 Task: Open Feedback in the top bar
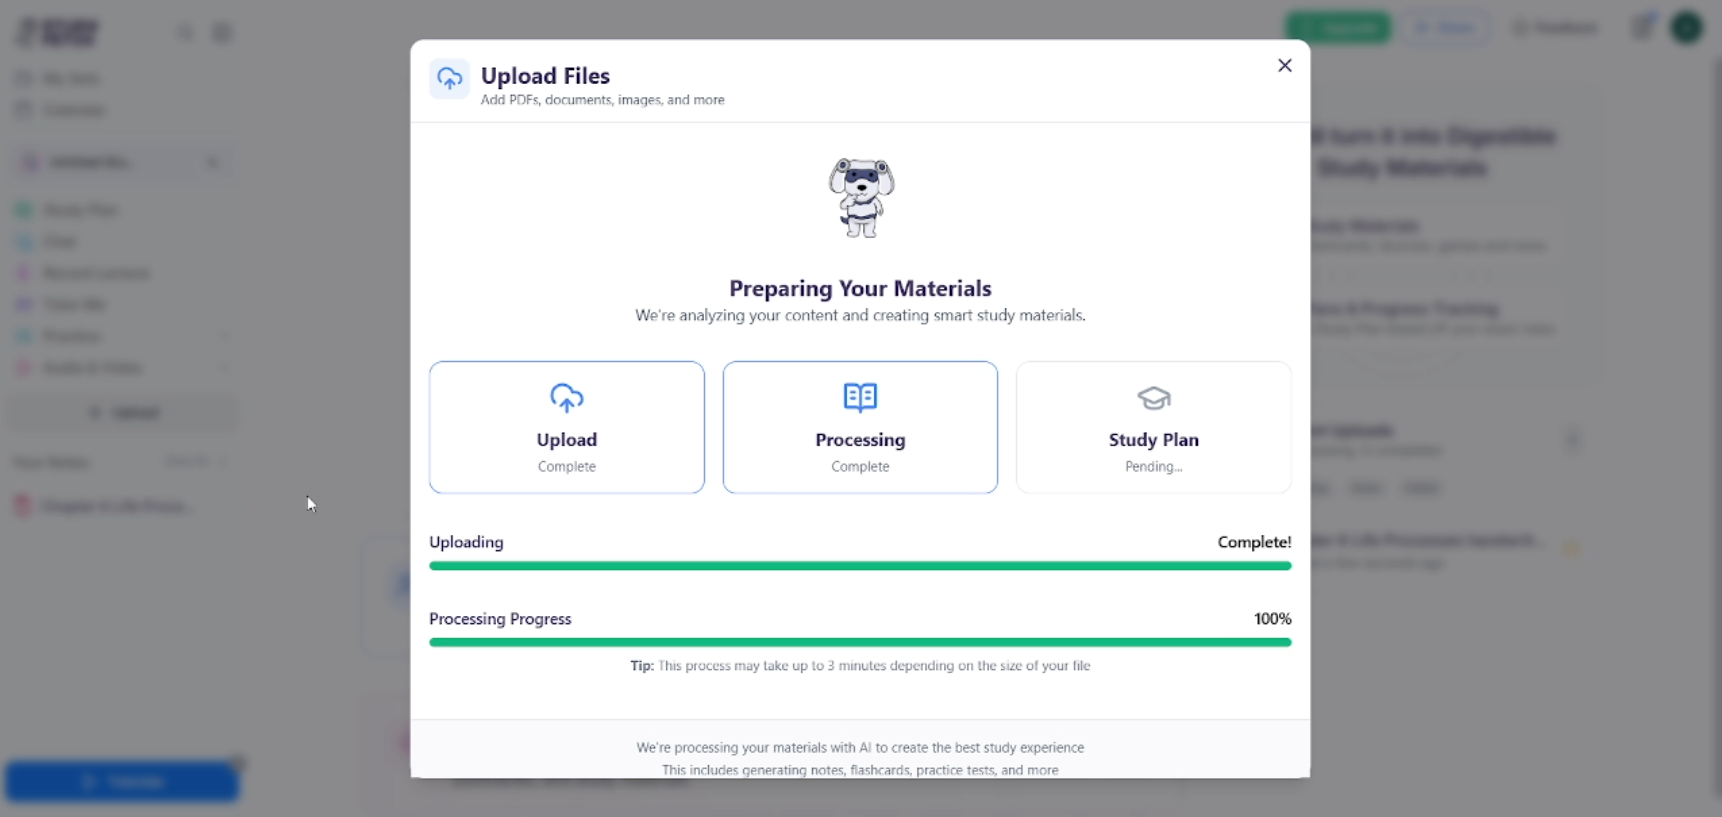(1555, 27)
